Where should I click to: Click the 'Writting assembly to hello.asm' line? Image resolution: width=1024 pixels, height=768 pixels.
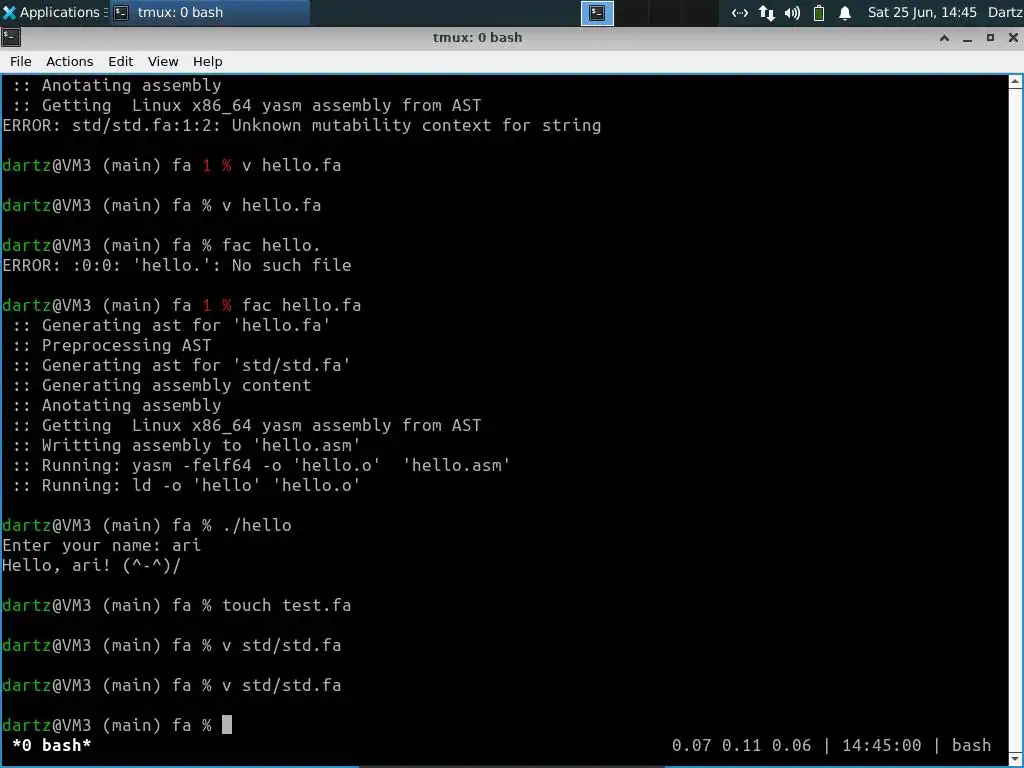pos(187,445)
